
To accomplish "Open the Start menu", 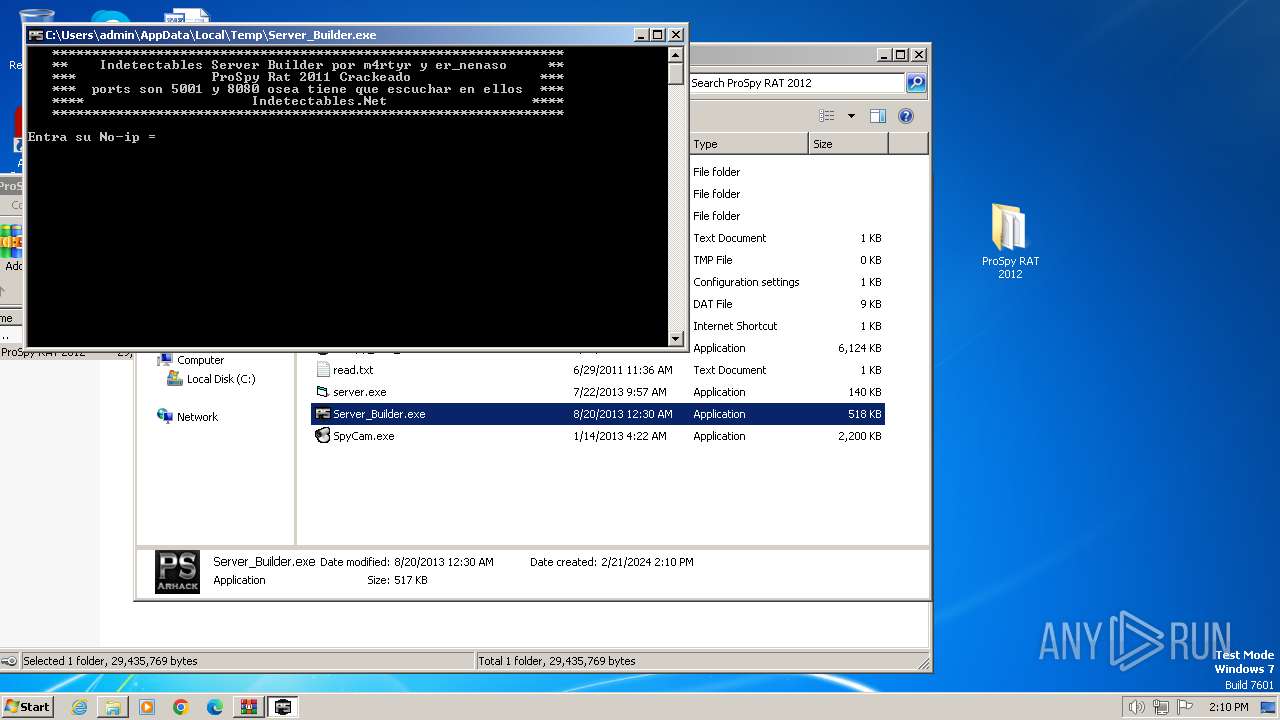I will pos(27,706).
